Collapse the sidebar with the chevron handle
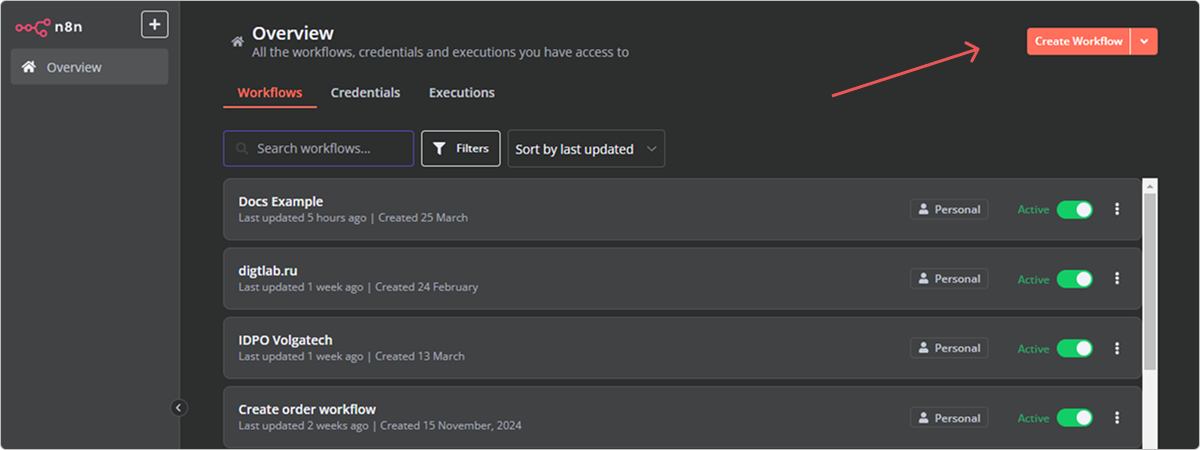 pyautogui.click(x=179, y=407)
